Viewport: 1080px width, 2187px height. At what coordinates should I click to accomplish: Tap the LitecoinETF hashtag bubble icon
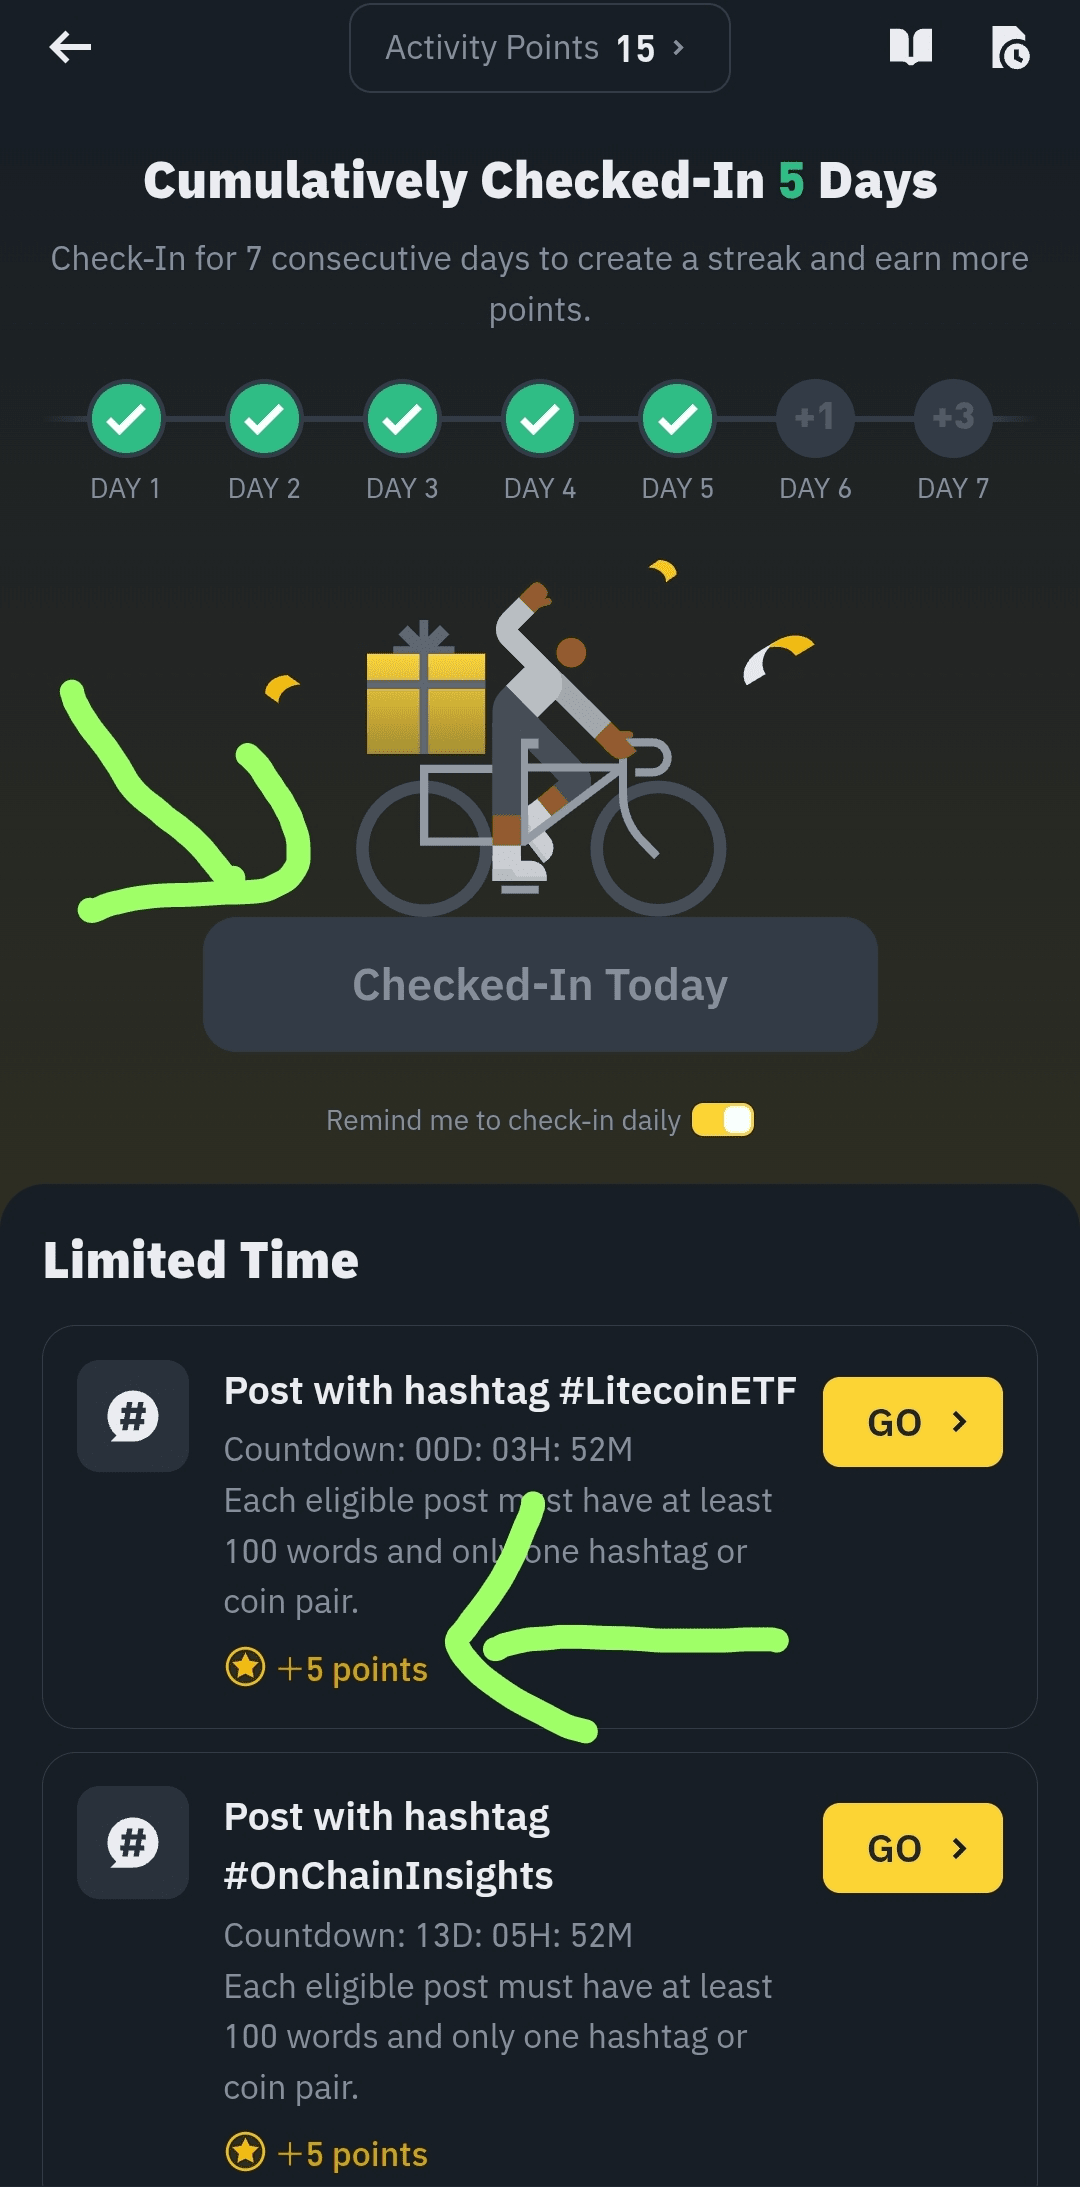click(x=133, y=1416)
